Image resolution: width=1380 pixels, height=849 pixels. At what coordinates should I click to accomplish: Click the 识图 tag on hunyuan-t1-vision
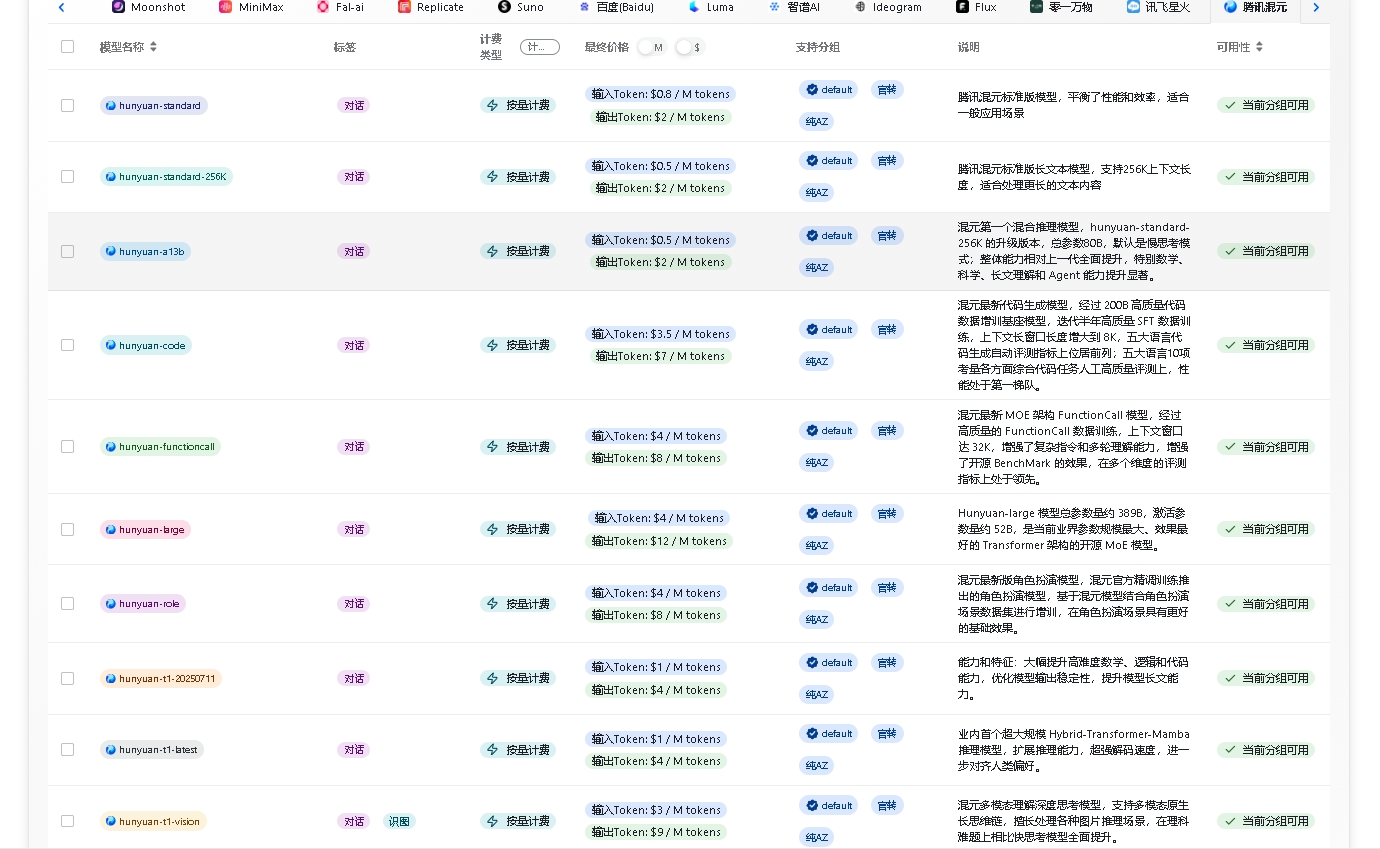399,821
